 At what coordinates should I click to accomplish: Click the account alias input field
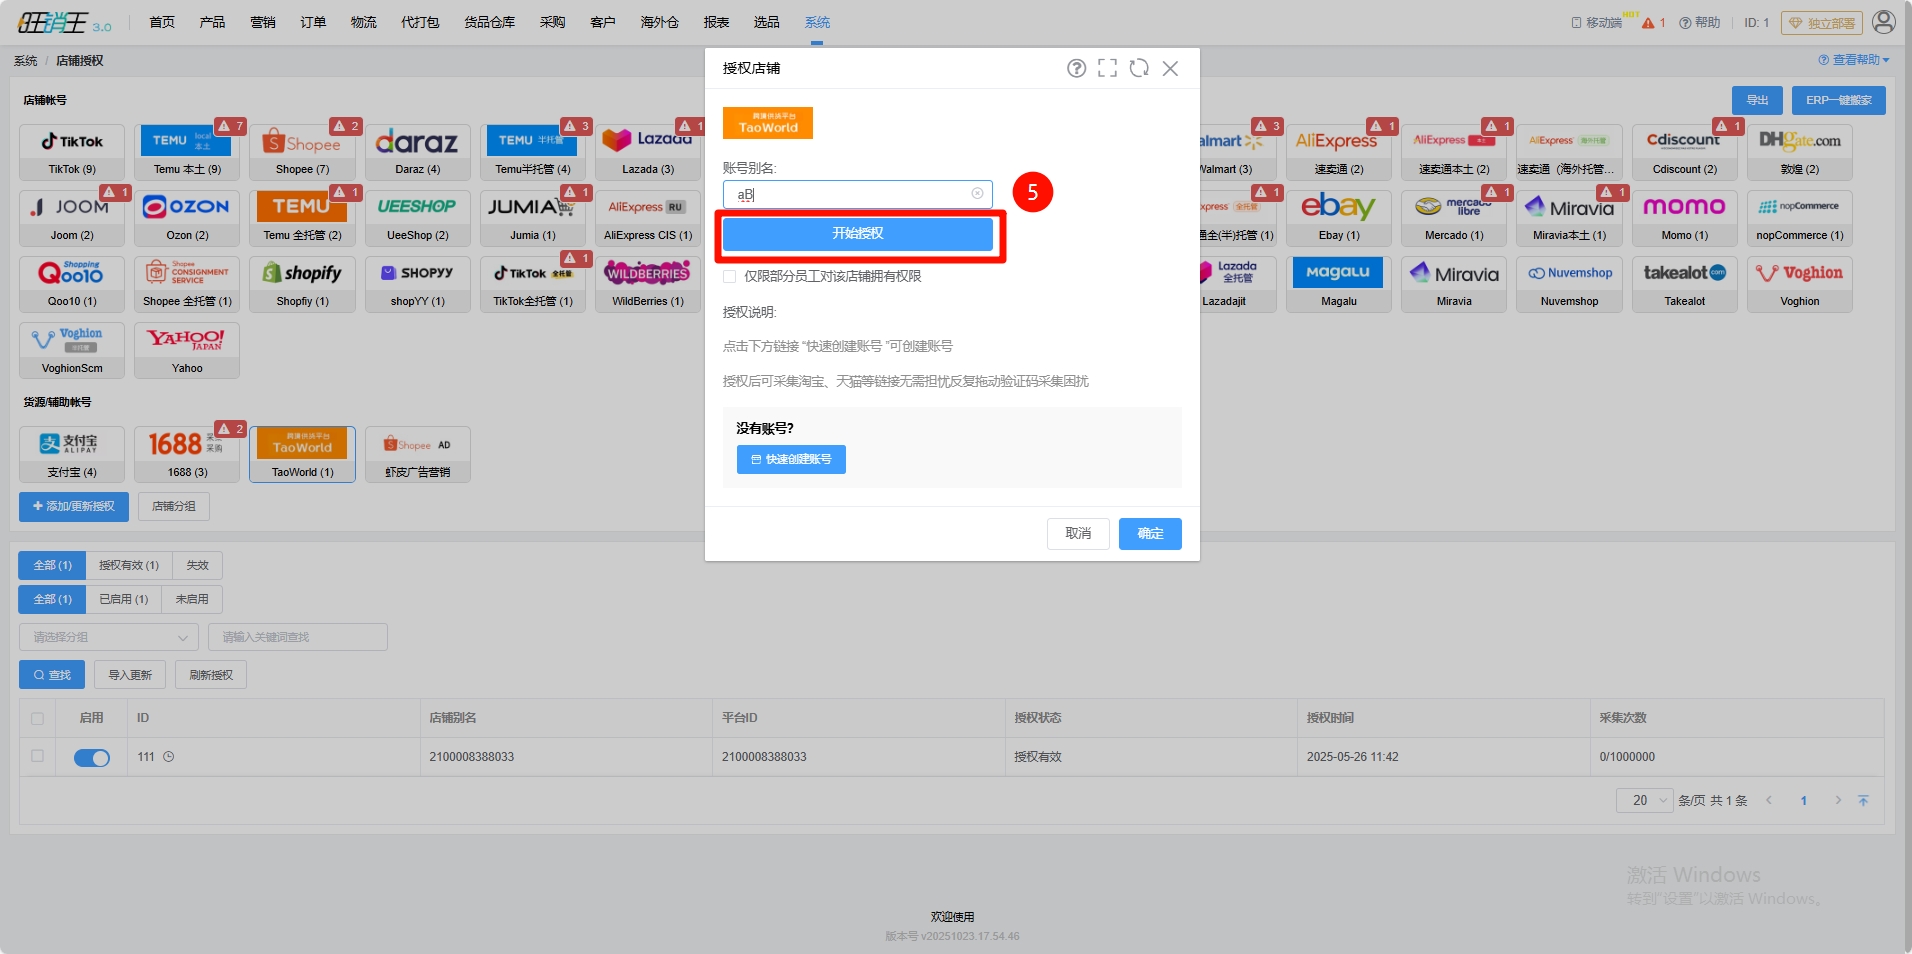[x=850, y=194]
